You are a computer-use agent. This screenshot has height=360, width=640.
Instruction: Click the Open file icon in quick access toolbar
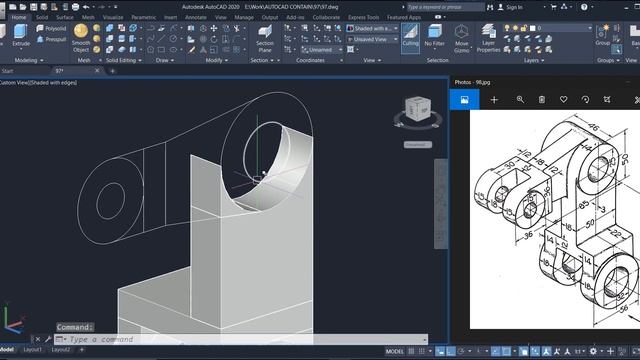point(23,7)
